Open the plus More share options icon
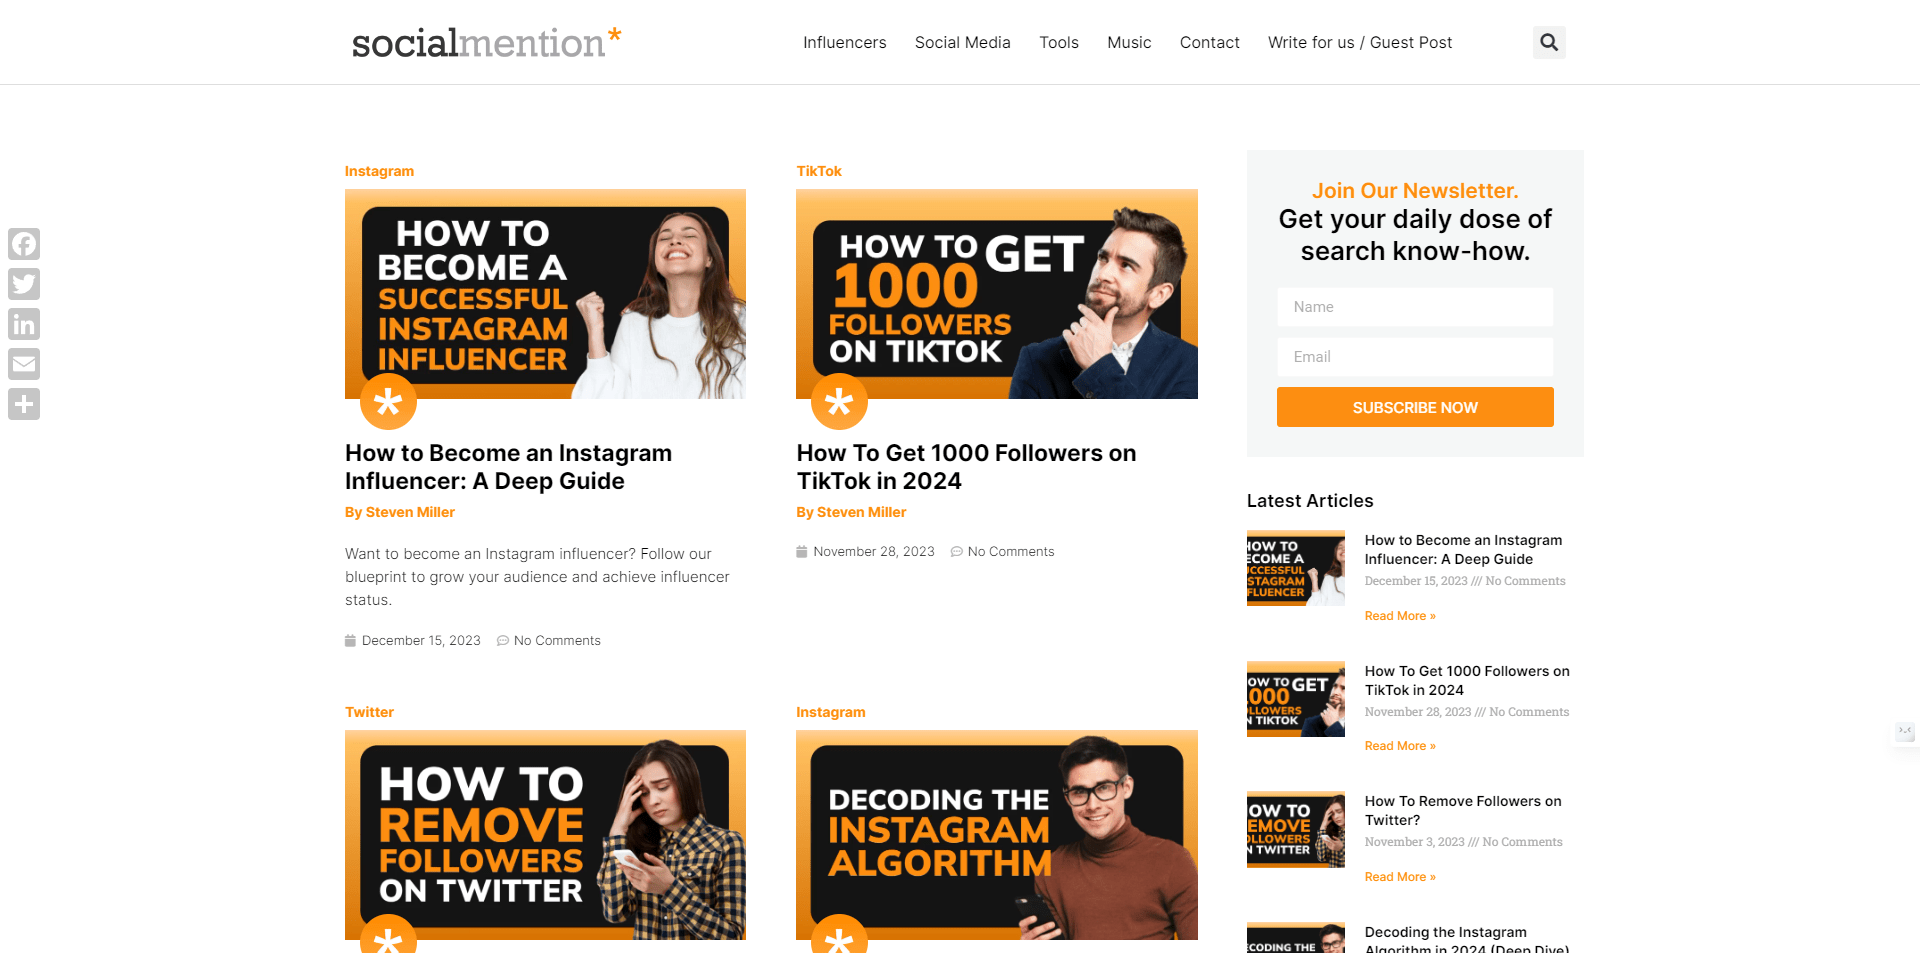The height and width of the screenshot is (953, 1920). pos(24,404)
